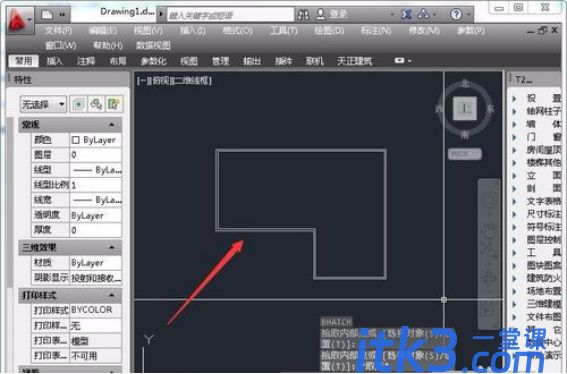
Task: Open the AutoCAD application menu logo button
Action: (x=20, y=21)
